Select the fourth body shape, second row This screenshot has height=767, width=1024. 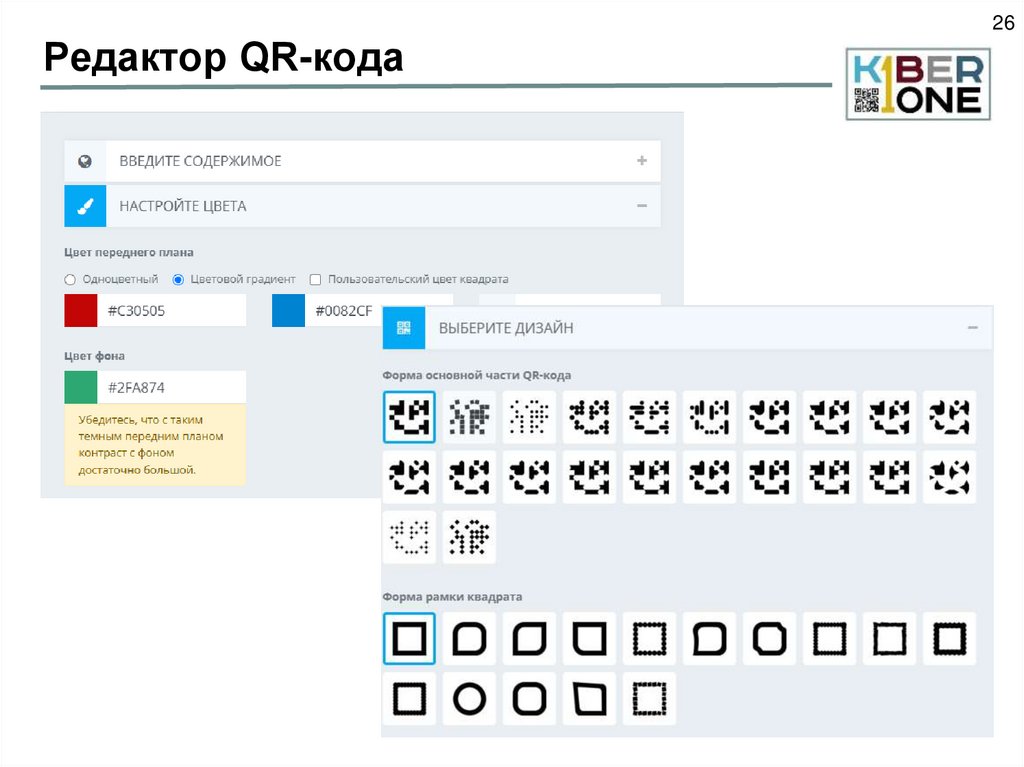[590, 477]
